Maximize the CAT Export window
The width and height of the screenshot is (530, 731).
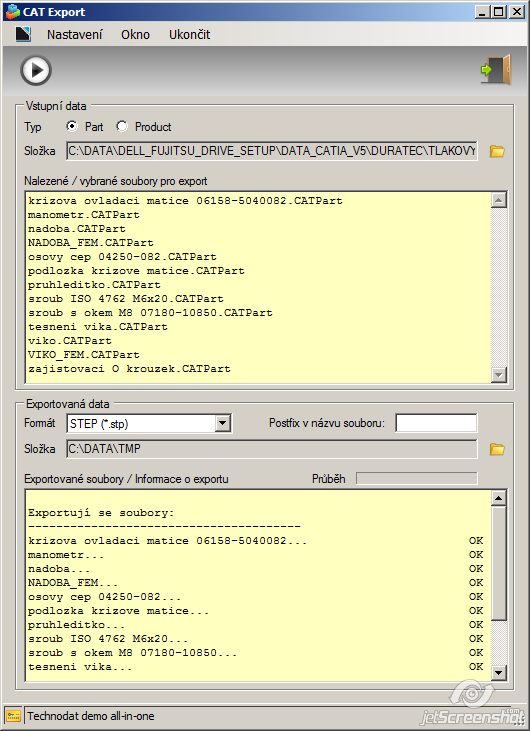(499, 12)
